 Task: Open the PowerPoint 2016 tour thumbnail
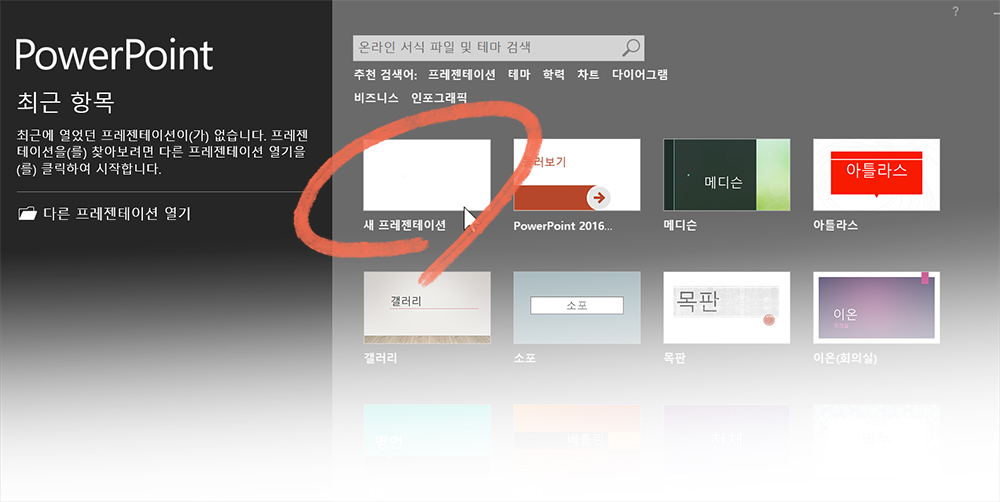click(577, 175)
